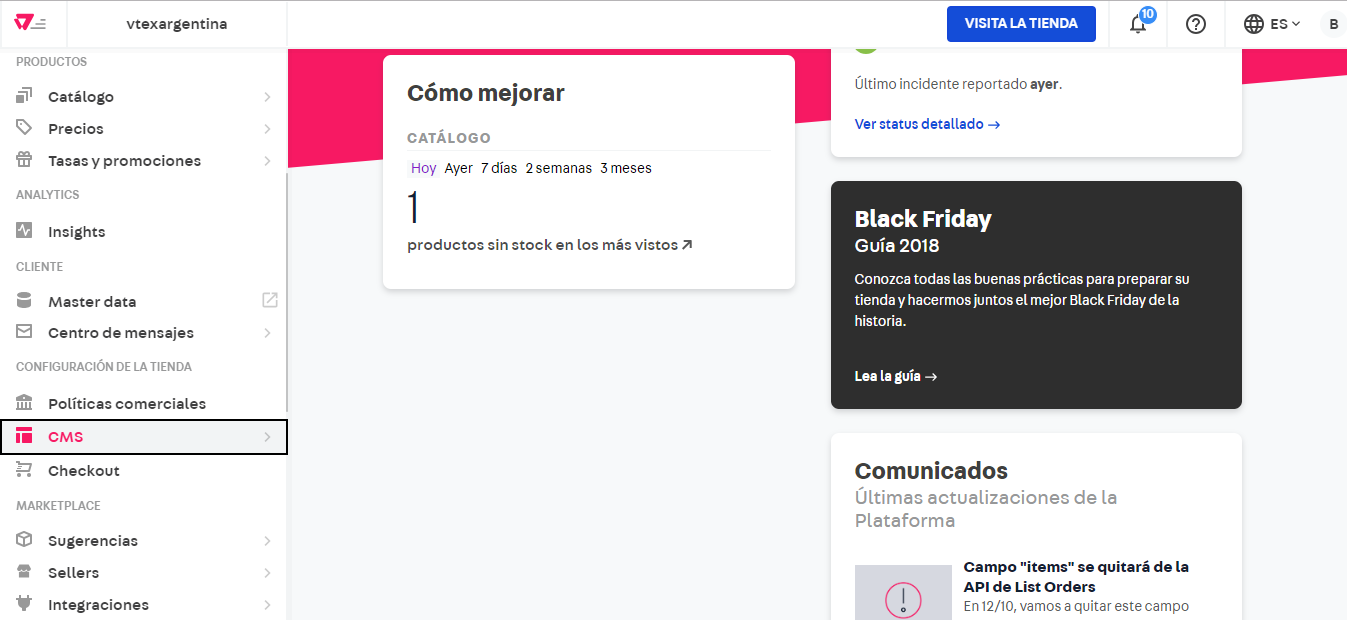Expand the Sugerencias chevron
The image size is (1347, 620).
point(267,540)
